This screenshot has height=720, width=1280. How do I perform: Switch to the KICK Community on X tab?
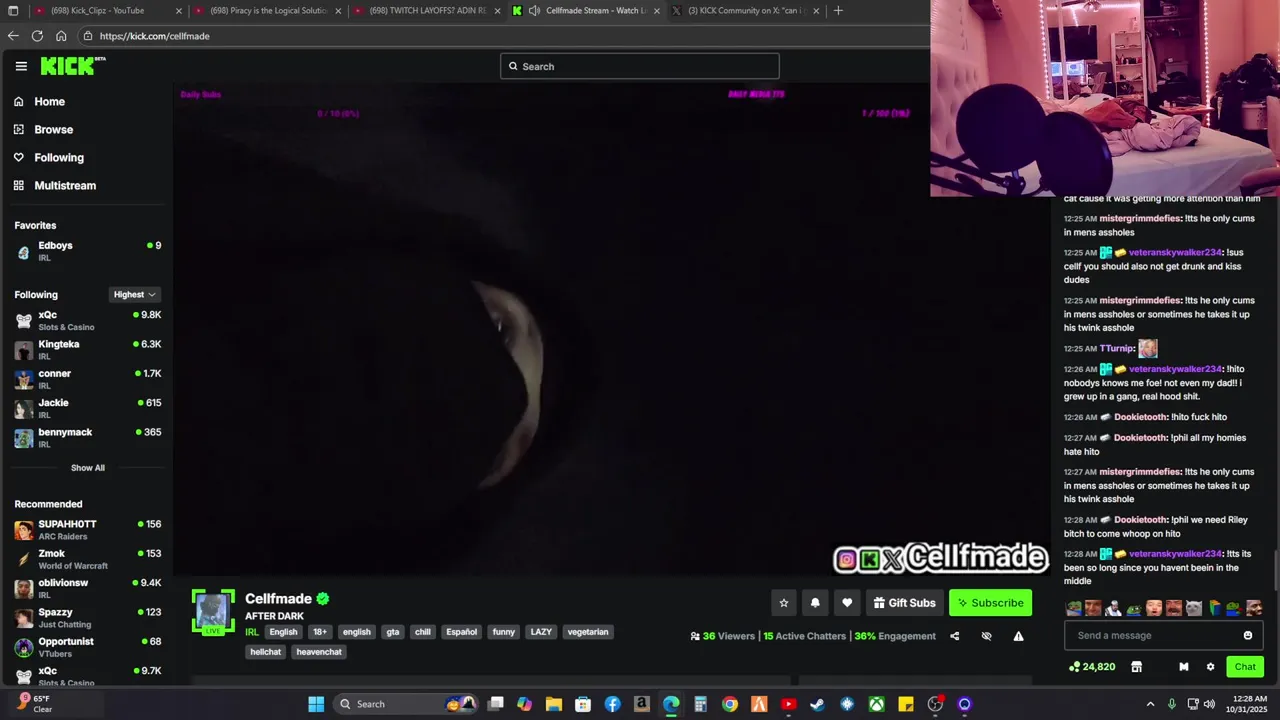tap(745, 11)
